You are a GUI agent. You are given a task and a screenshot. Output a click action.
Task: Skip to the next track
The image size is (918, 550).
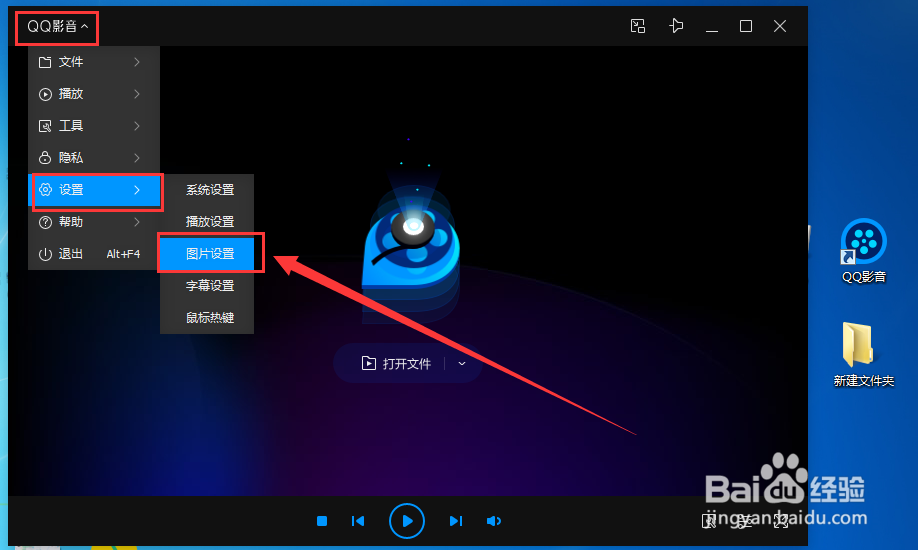456,521
